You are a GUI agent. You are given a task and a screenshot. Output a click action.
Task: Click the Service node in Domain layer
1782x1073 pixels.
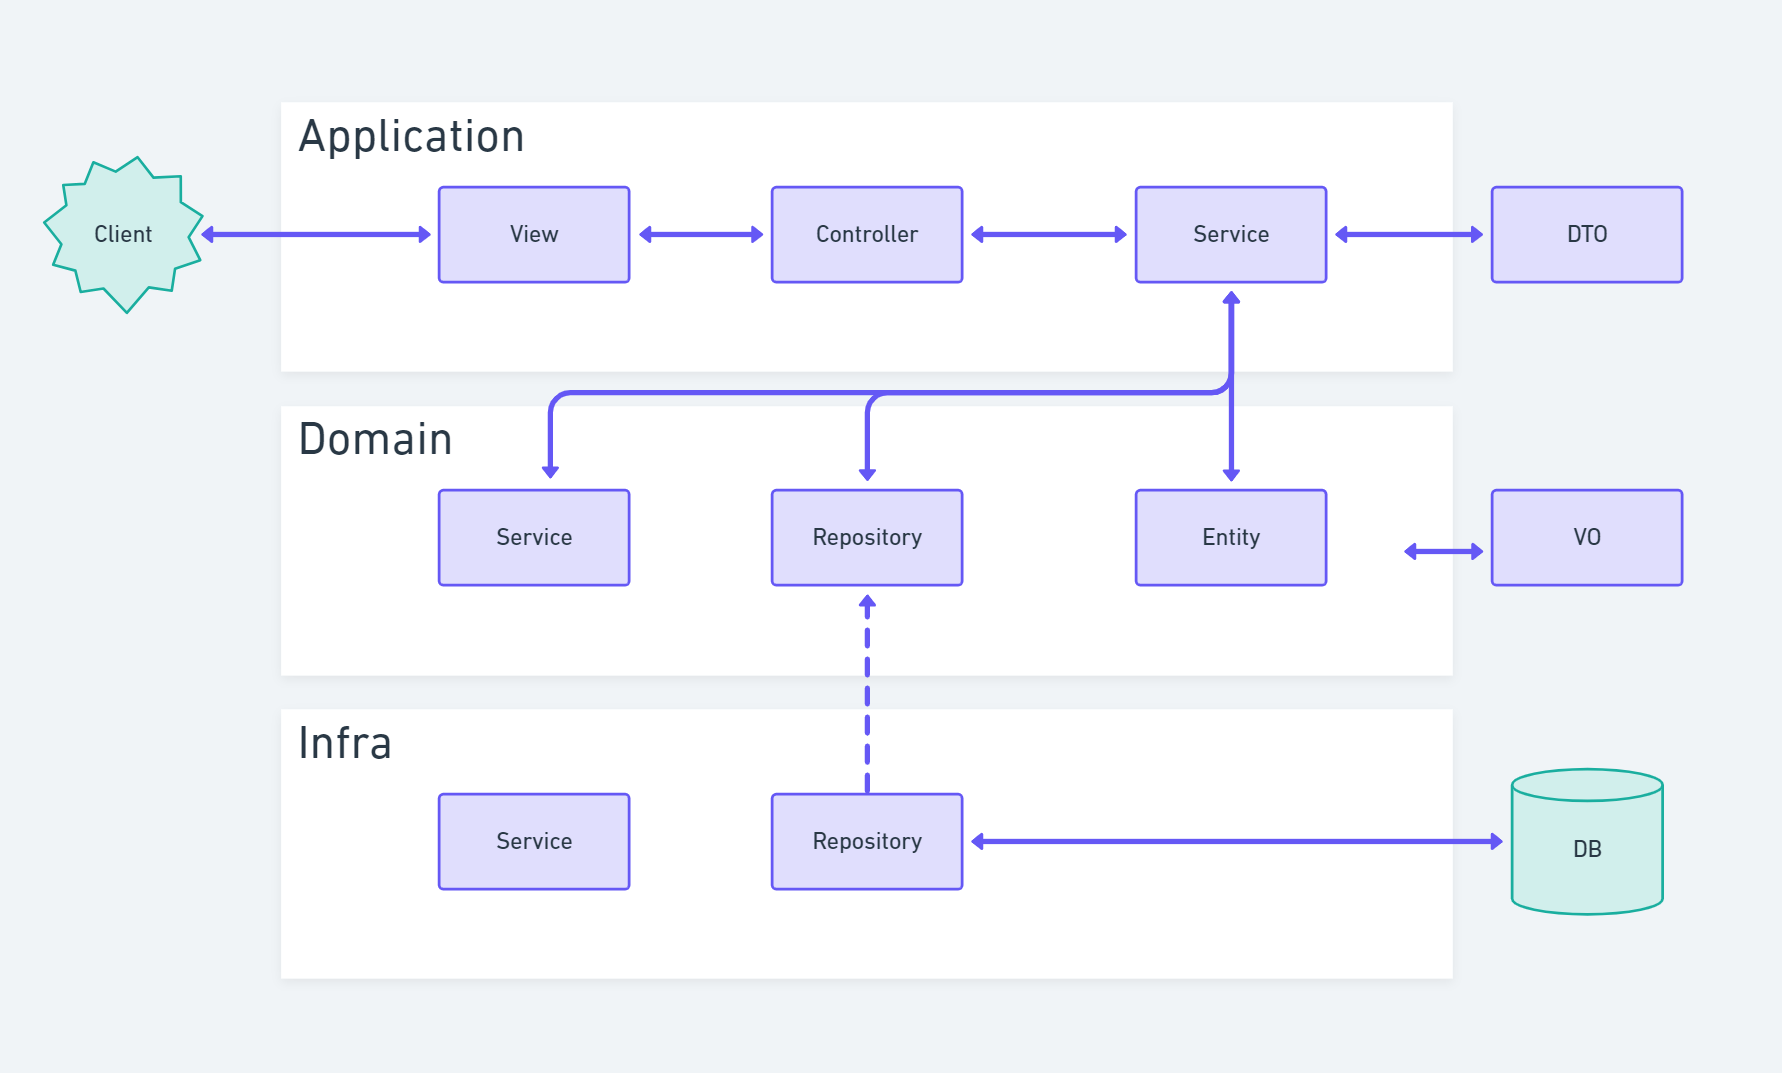pos(533,537)
